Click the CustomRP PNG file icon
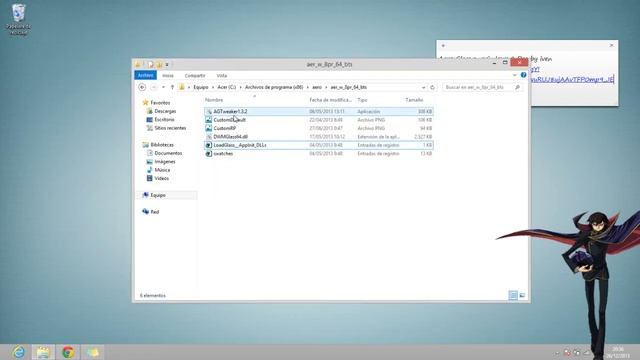Screen dimensions: 640x360 click(x=209, y=128)
